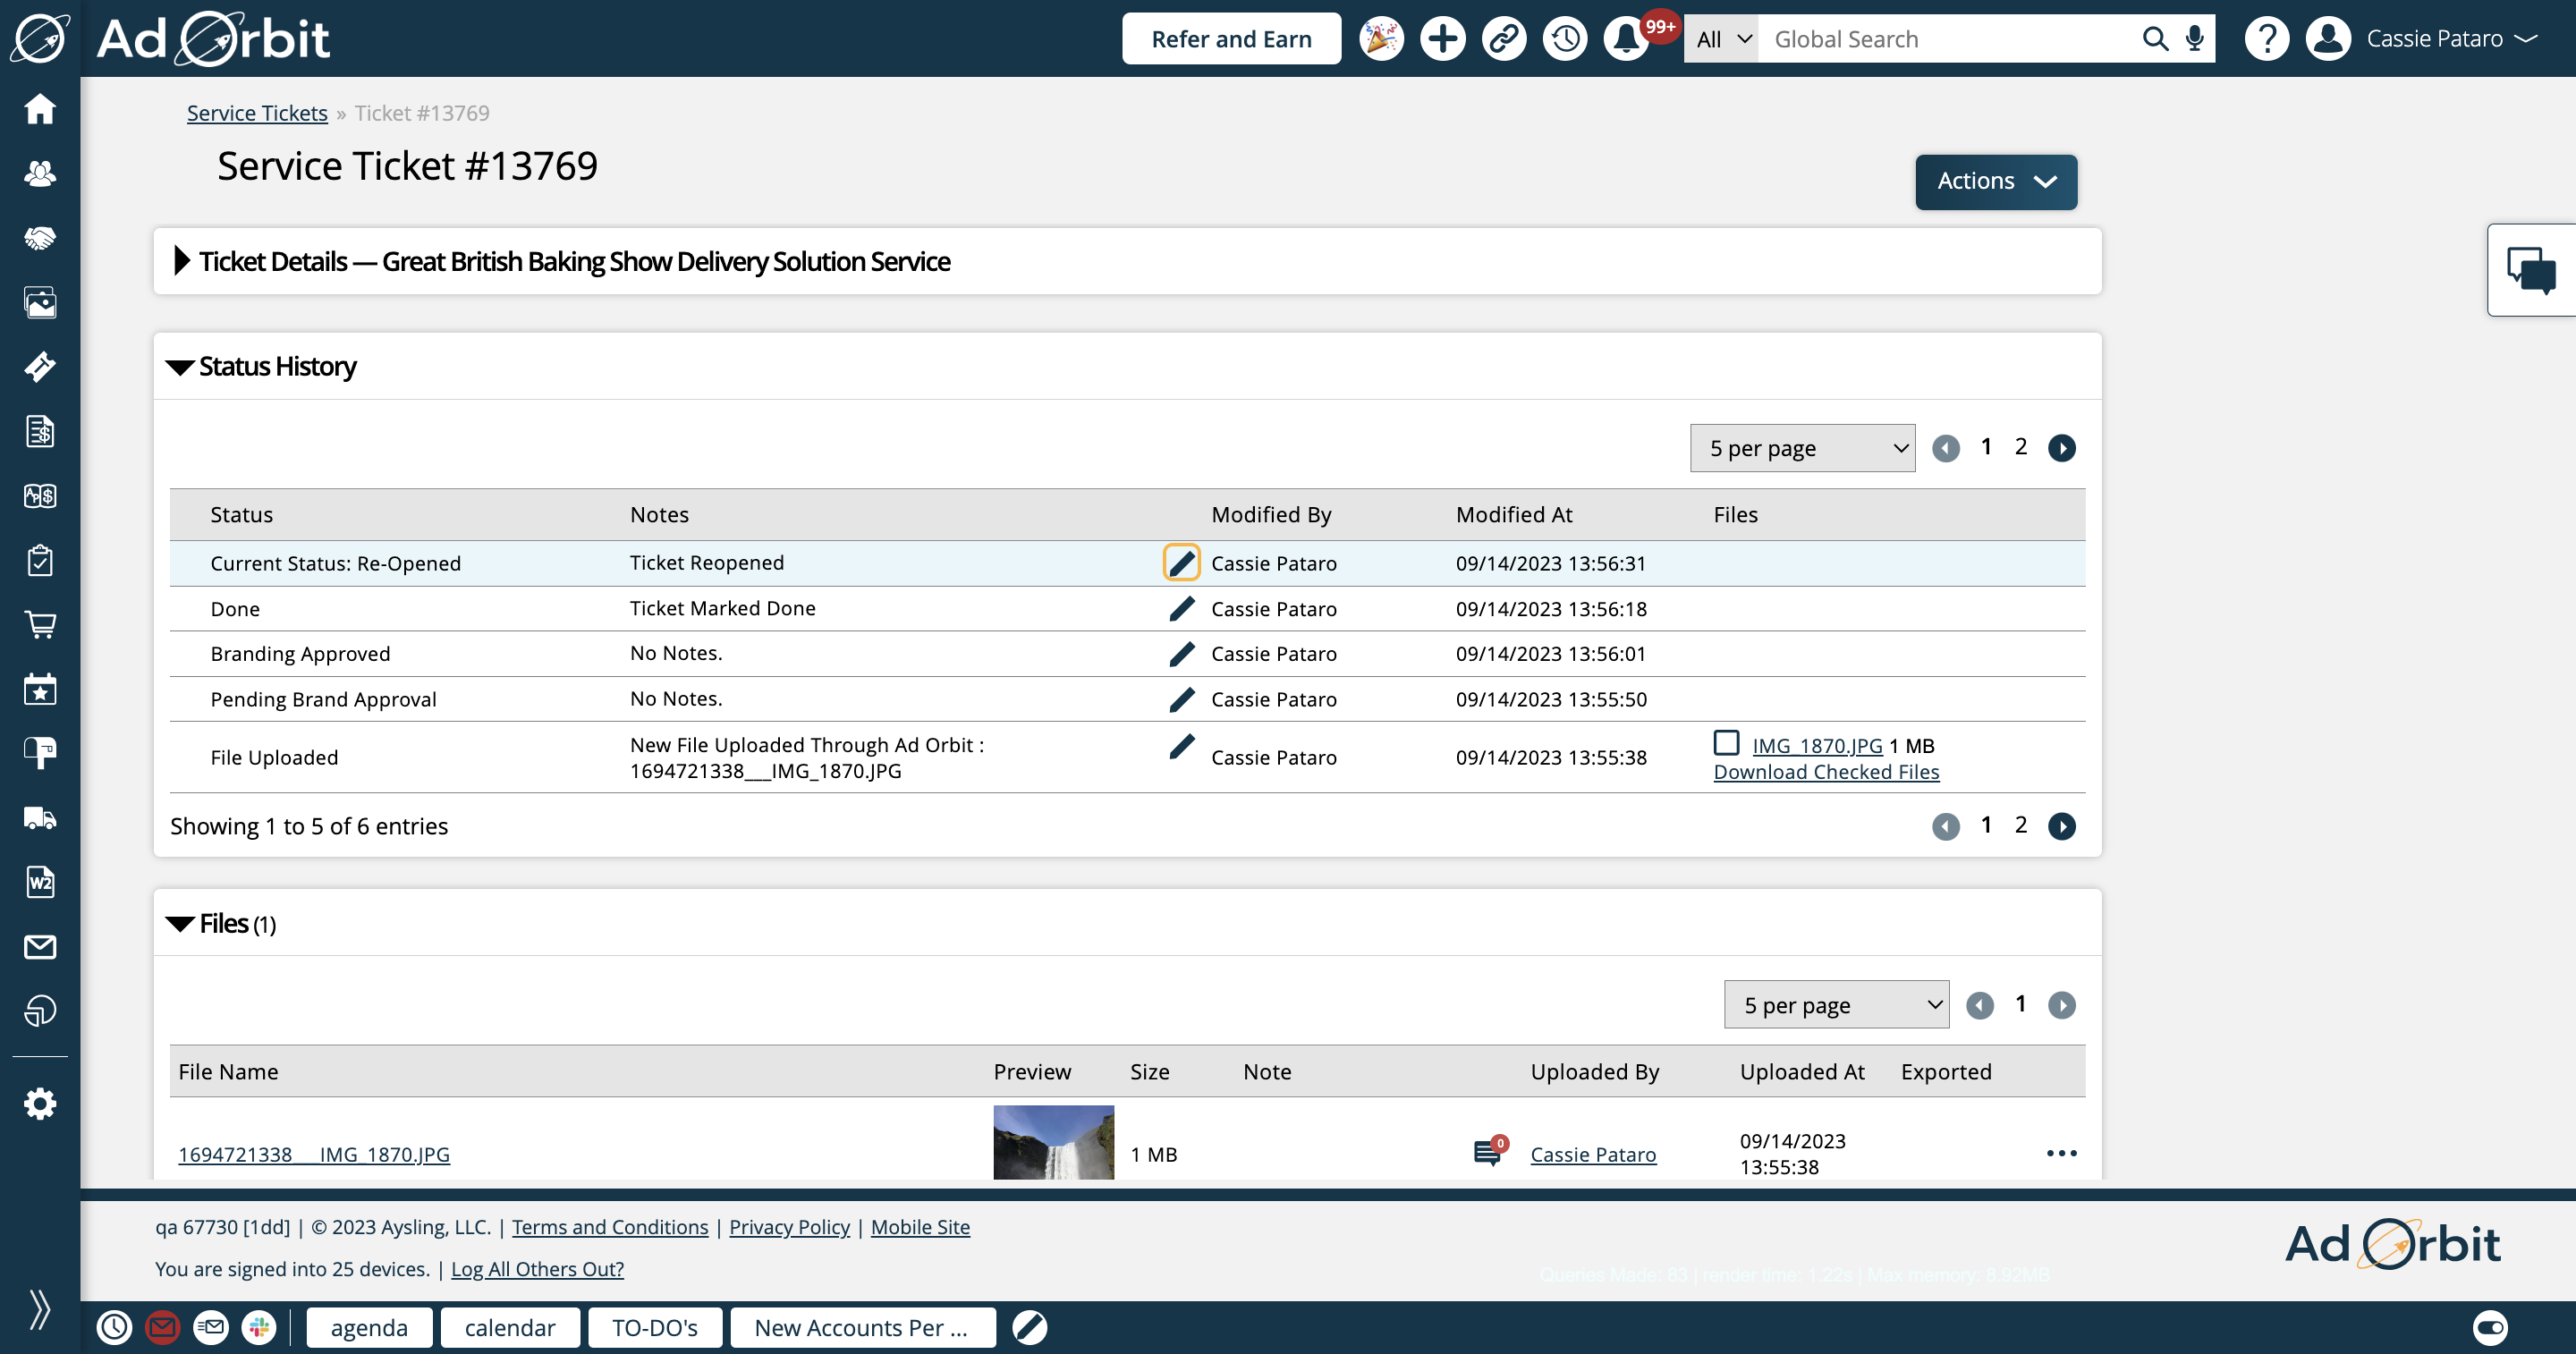Click the user profile icon for Cassie Pataro
The height and width of the screenshot is (1354, 2576).
click(x=2331, y=38)
